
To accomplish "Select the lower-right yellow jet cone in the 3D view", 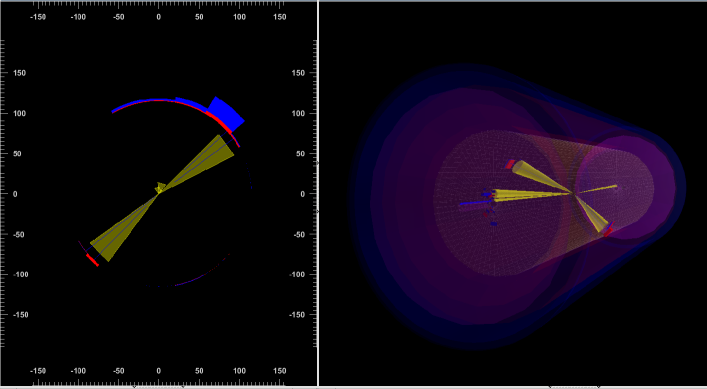I will [592, 213].
